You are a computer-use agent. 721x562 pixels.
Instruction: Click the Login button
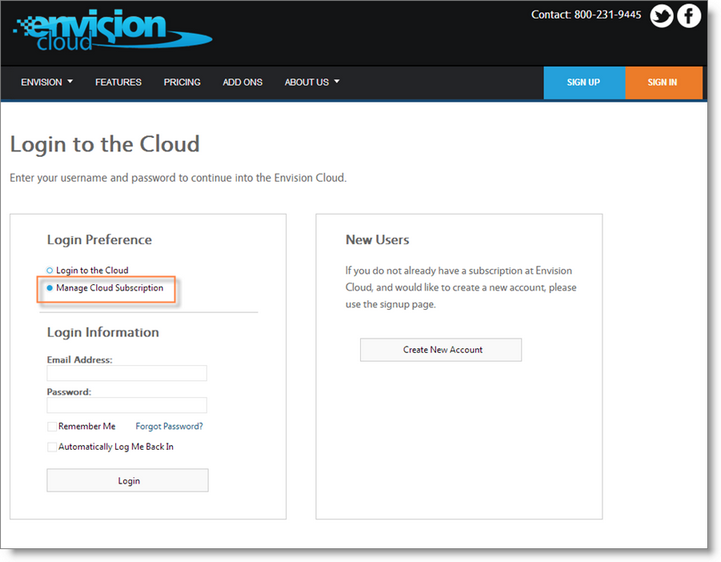coord(127,481)
